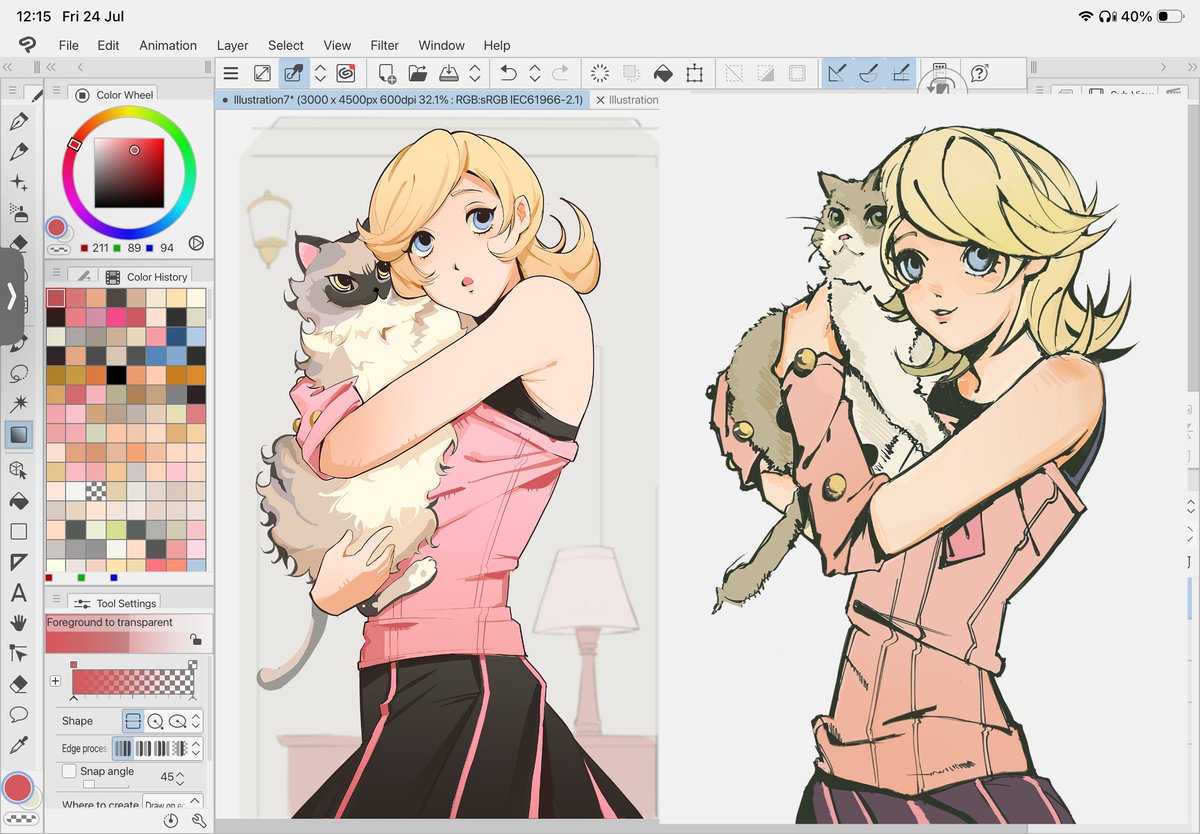Open the Filter menu
Viewport: 1200px width, 834px height.
(x=385, y=45)
